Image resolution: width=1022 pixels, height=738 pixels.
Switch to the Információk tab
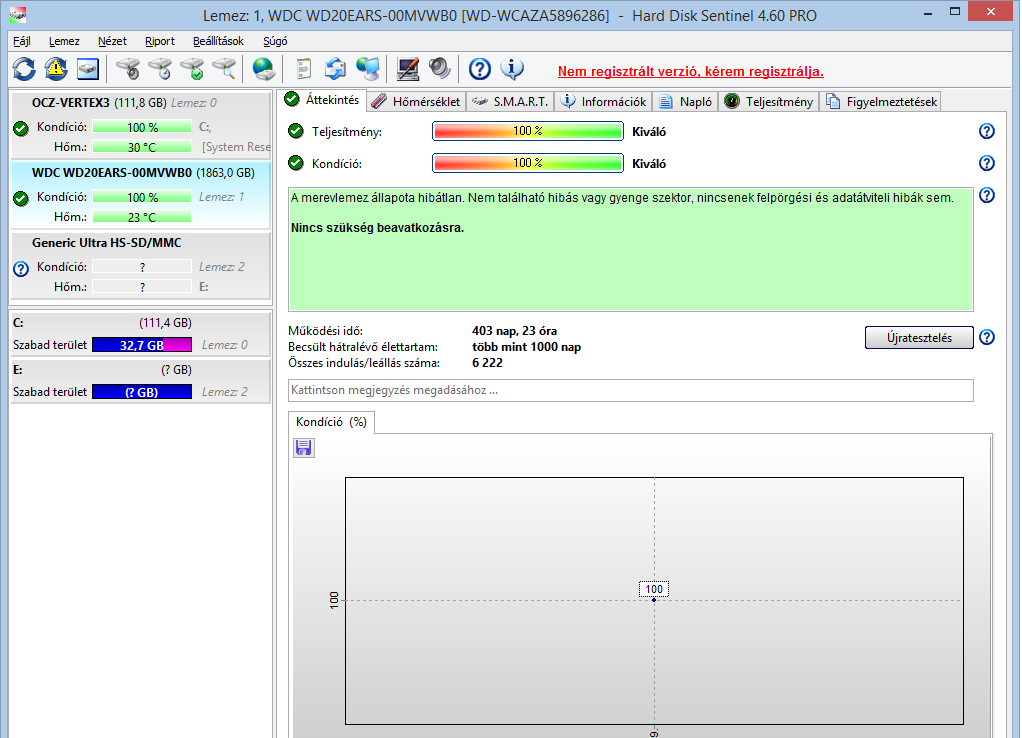[x=604, y=102]
